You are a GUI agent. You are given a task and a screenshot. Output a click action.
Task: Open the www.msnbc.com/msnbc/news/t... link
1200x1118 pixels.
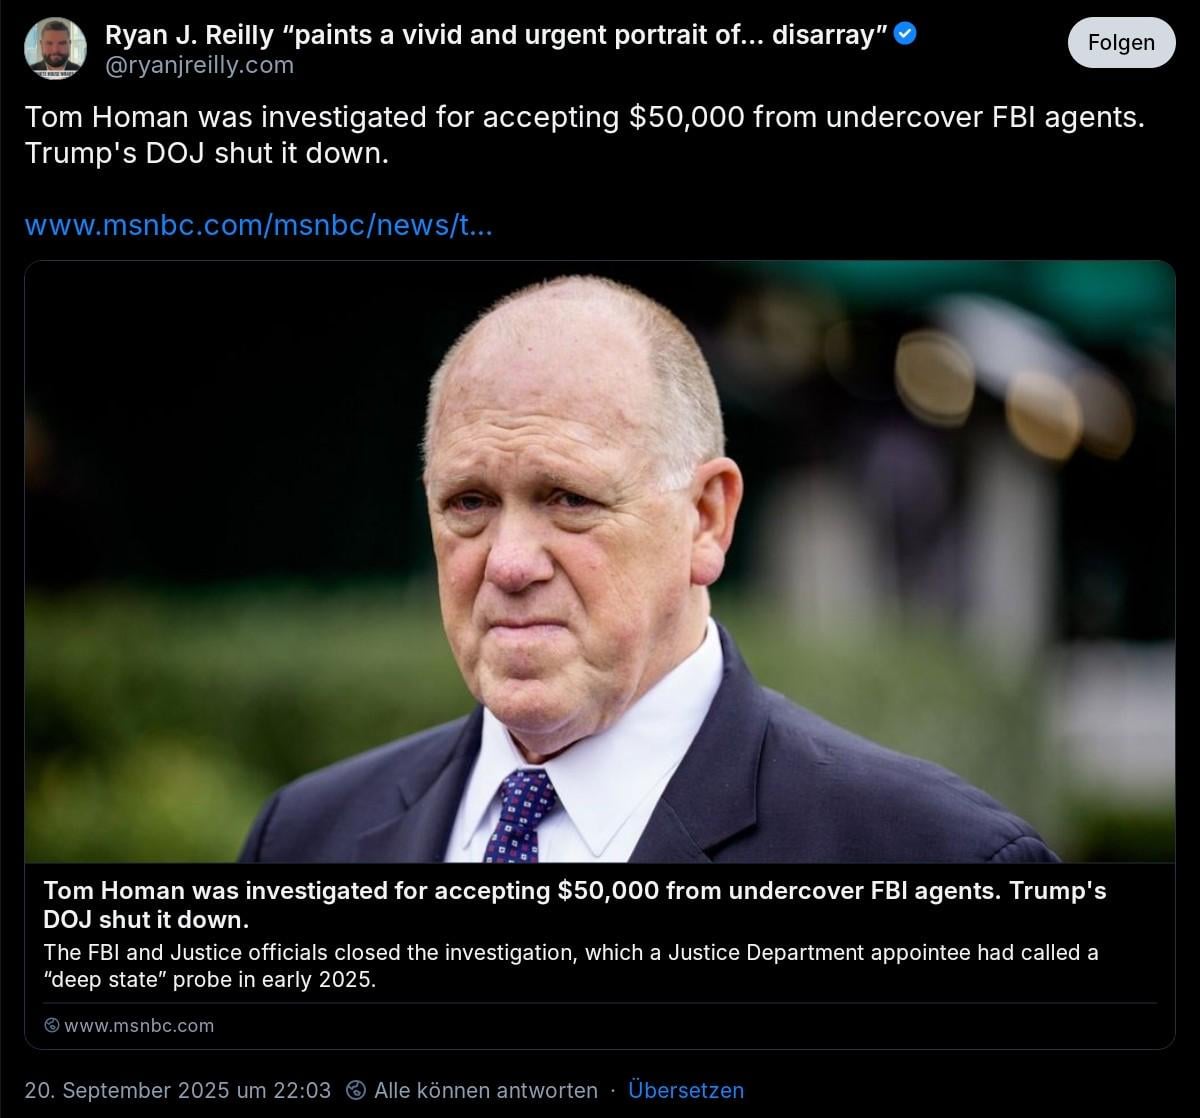(258, 225)
